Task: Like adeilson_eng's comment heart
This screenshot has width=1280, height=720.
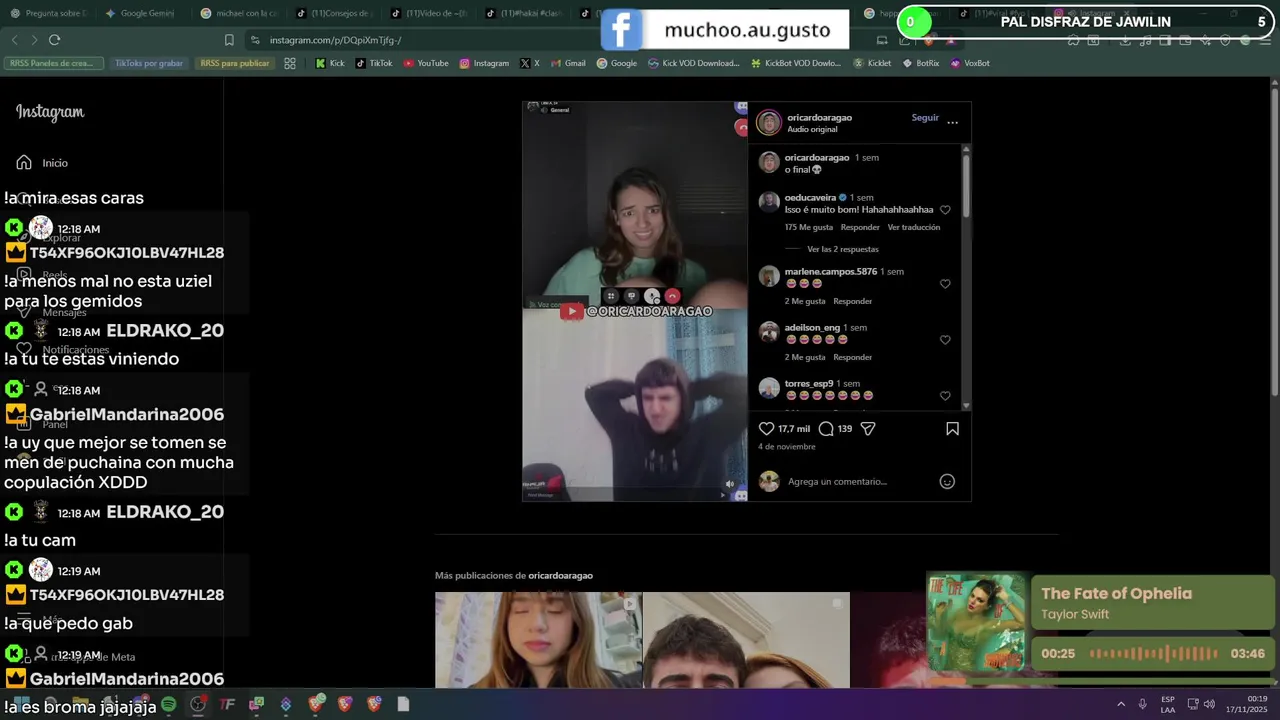Action: (945, 340)
